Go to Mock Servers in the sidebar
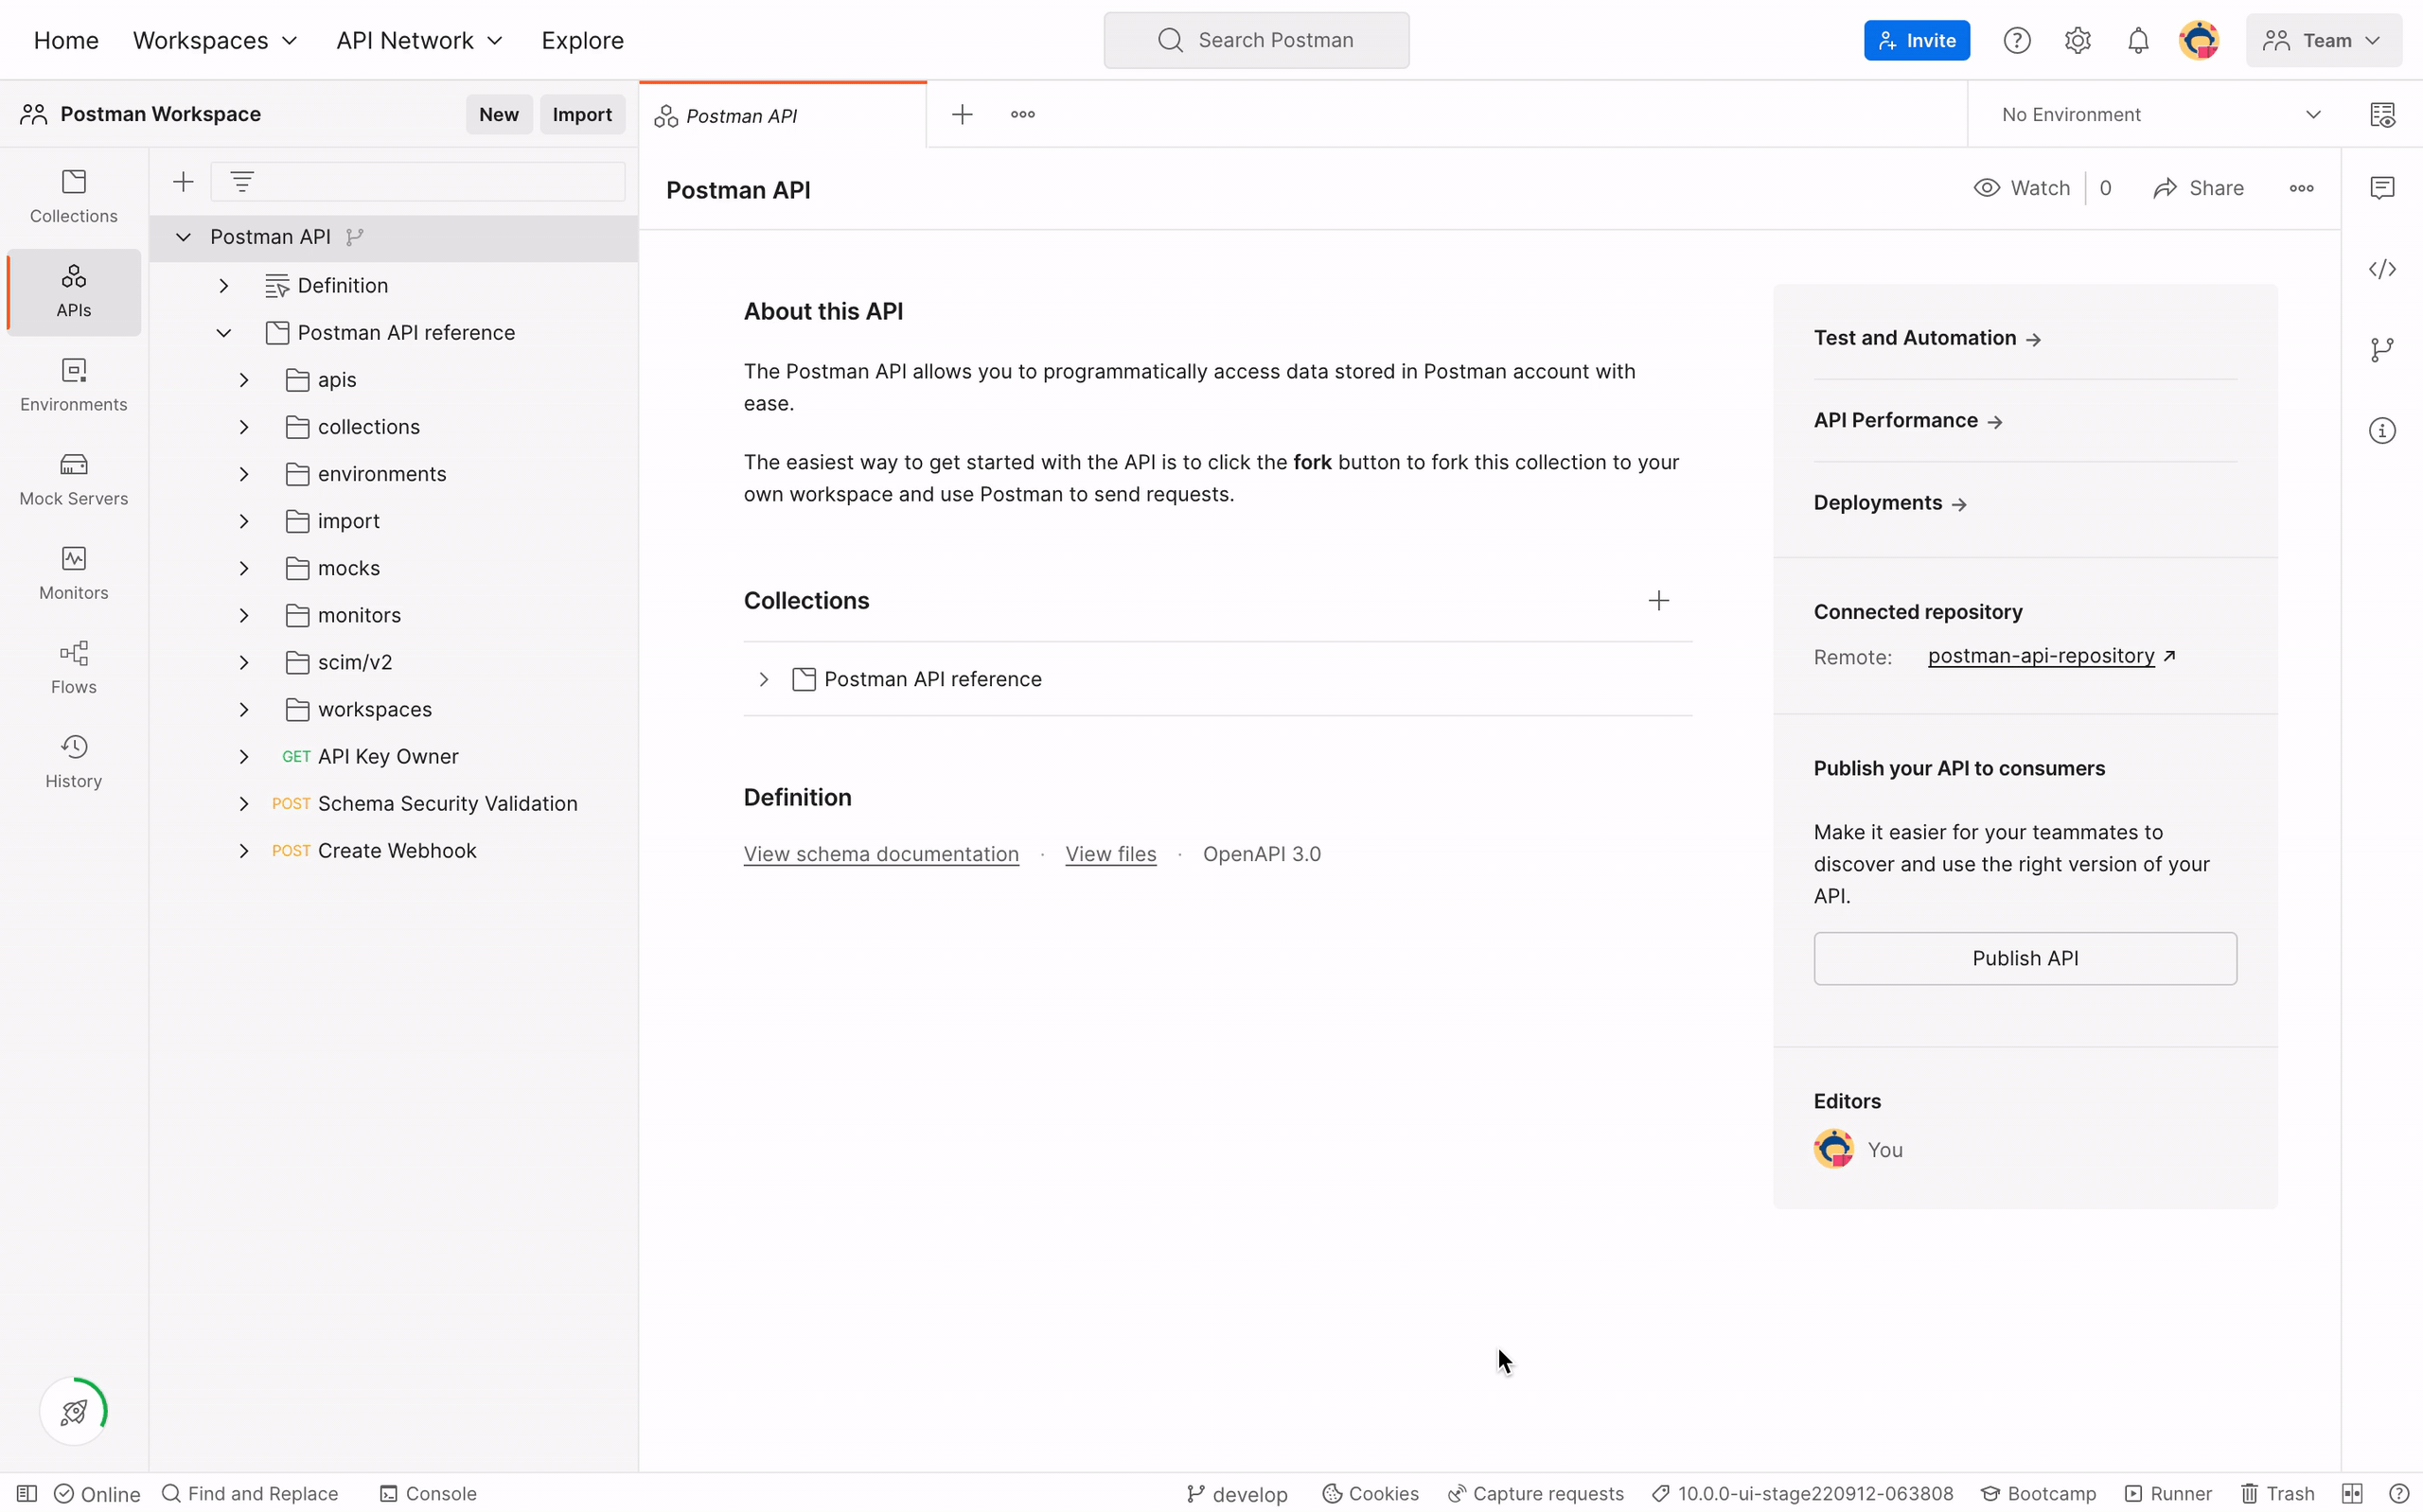This screenshot has width=2423, height=1512. [x=73, y=480]
